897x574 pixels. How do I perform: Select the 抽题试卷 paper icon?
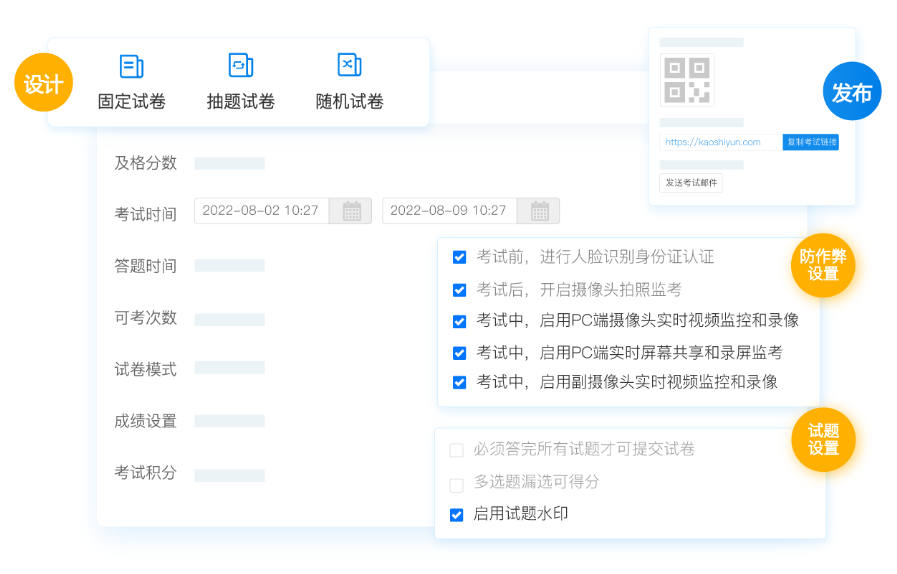pyautogui.click(x=240, y=66)
